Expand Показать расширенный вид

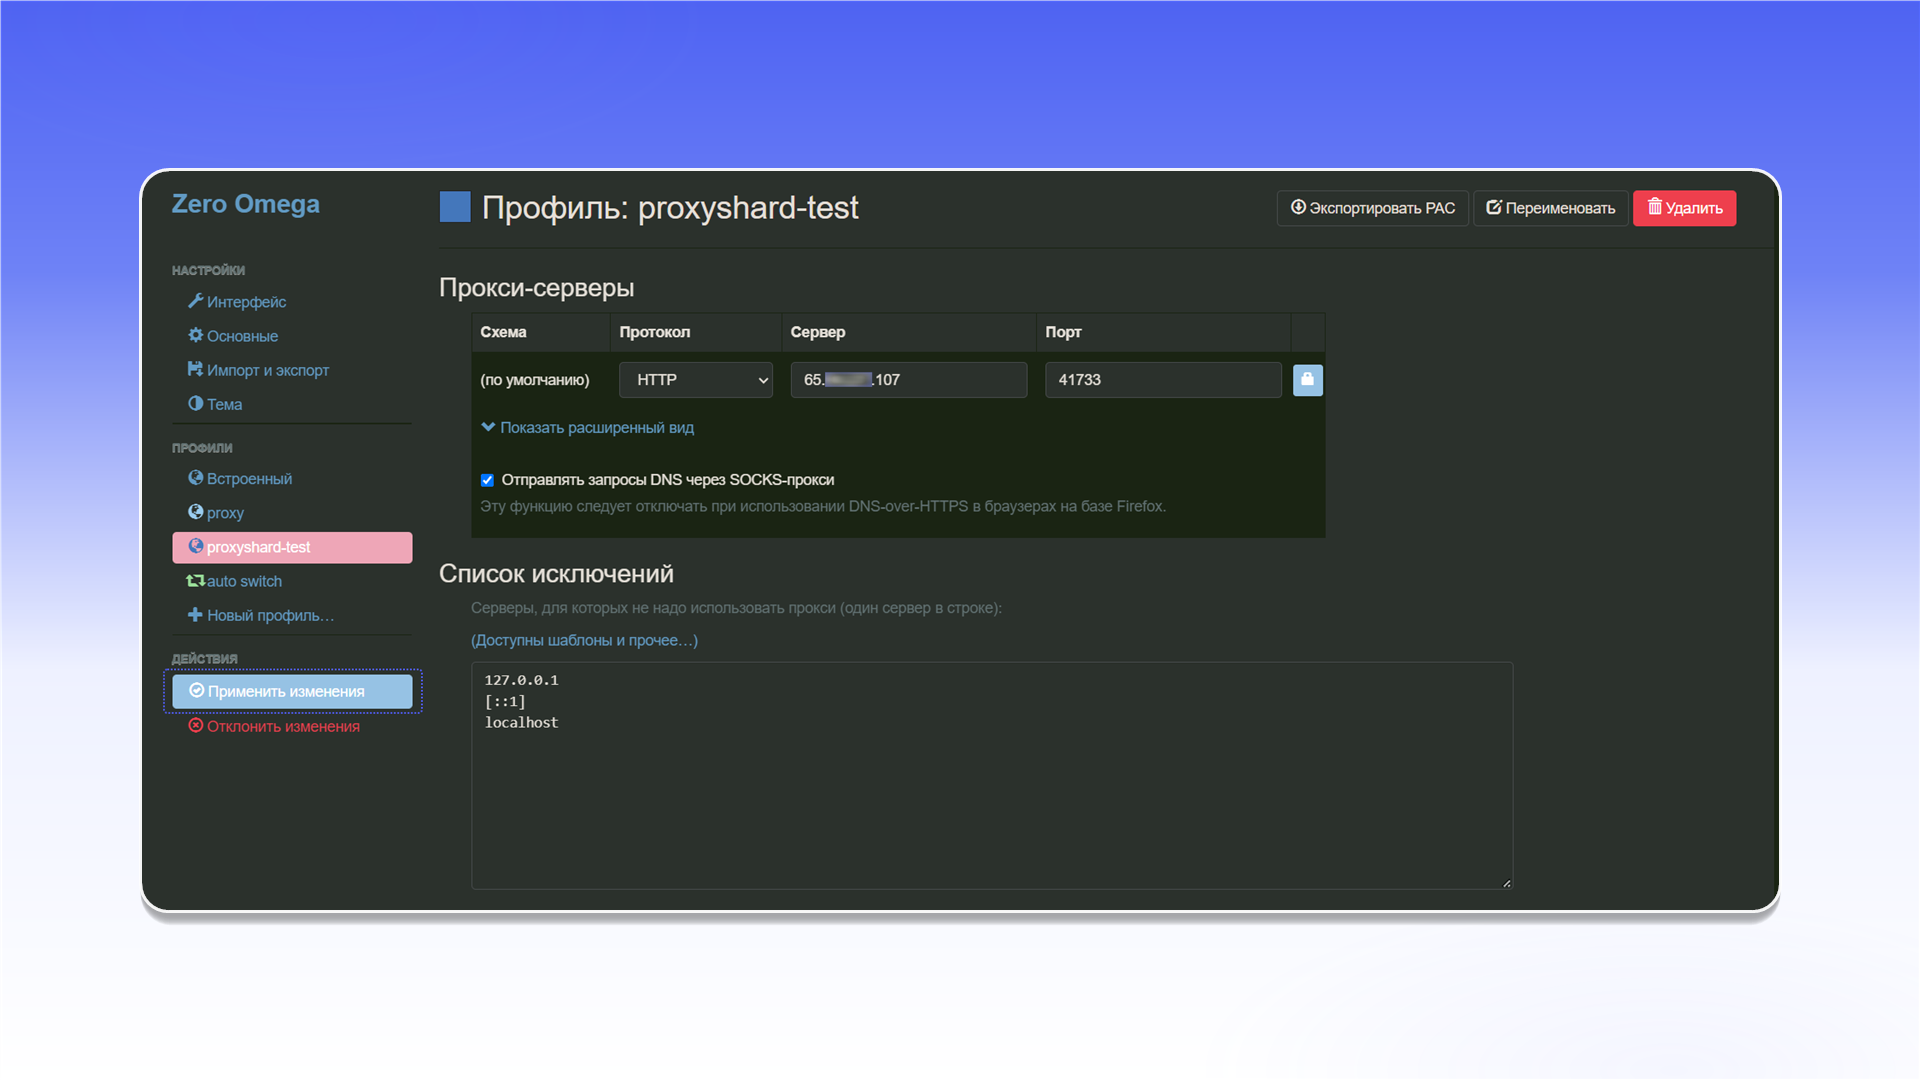[x=587, y=427]
